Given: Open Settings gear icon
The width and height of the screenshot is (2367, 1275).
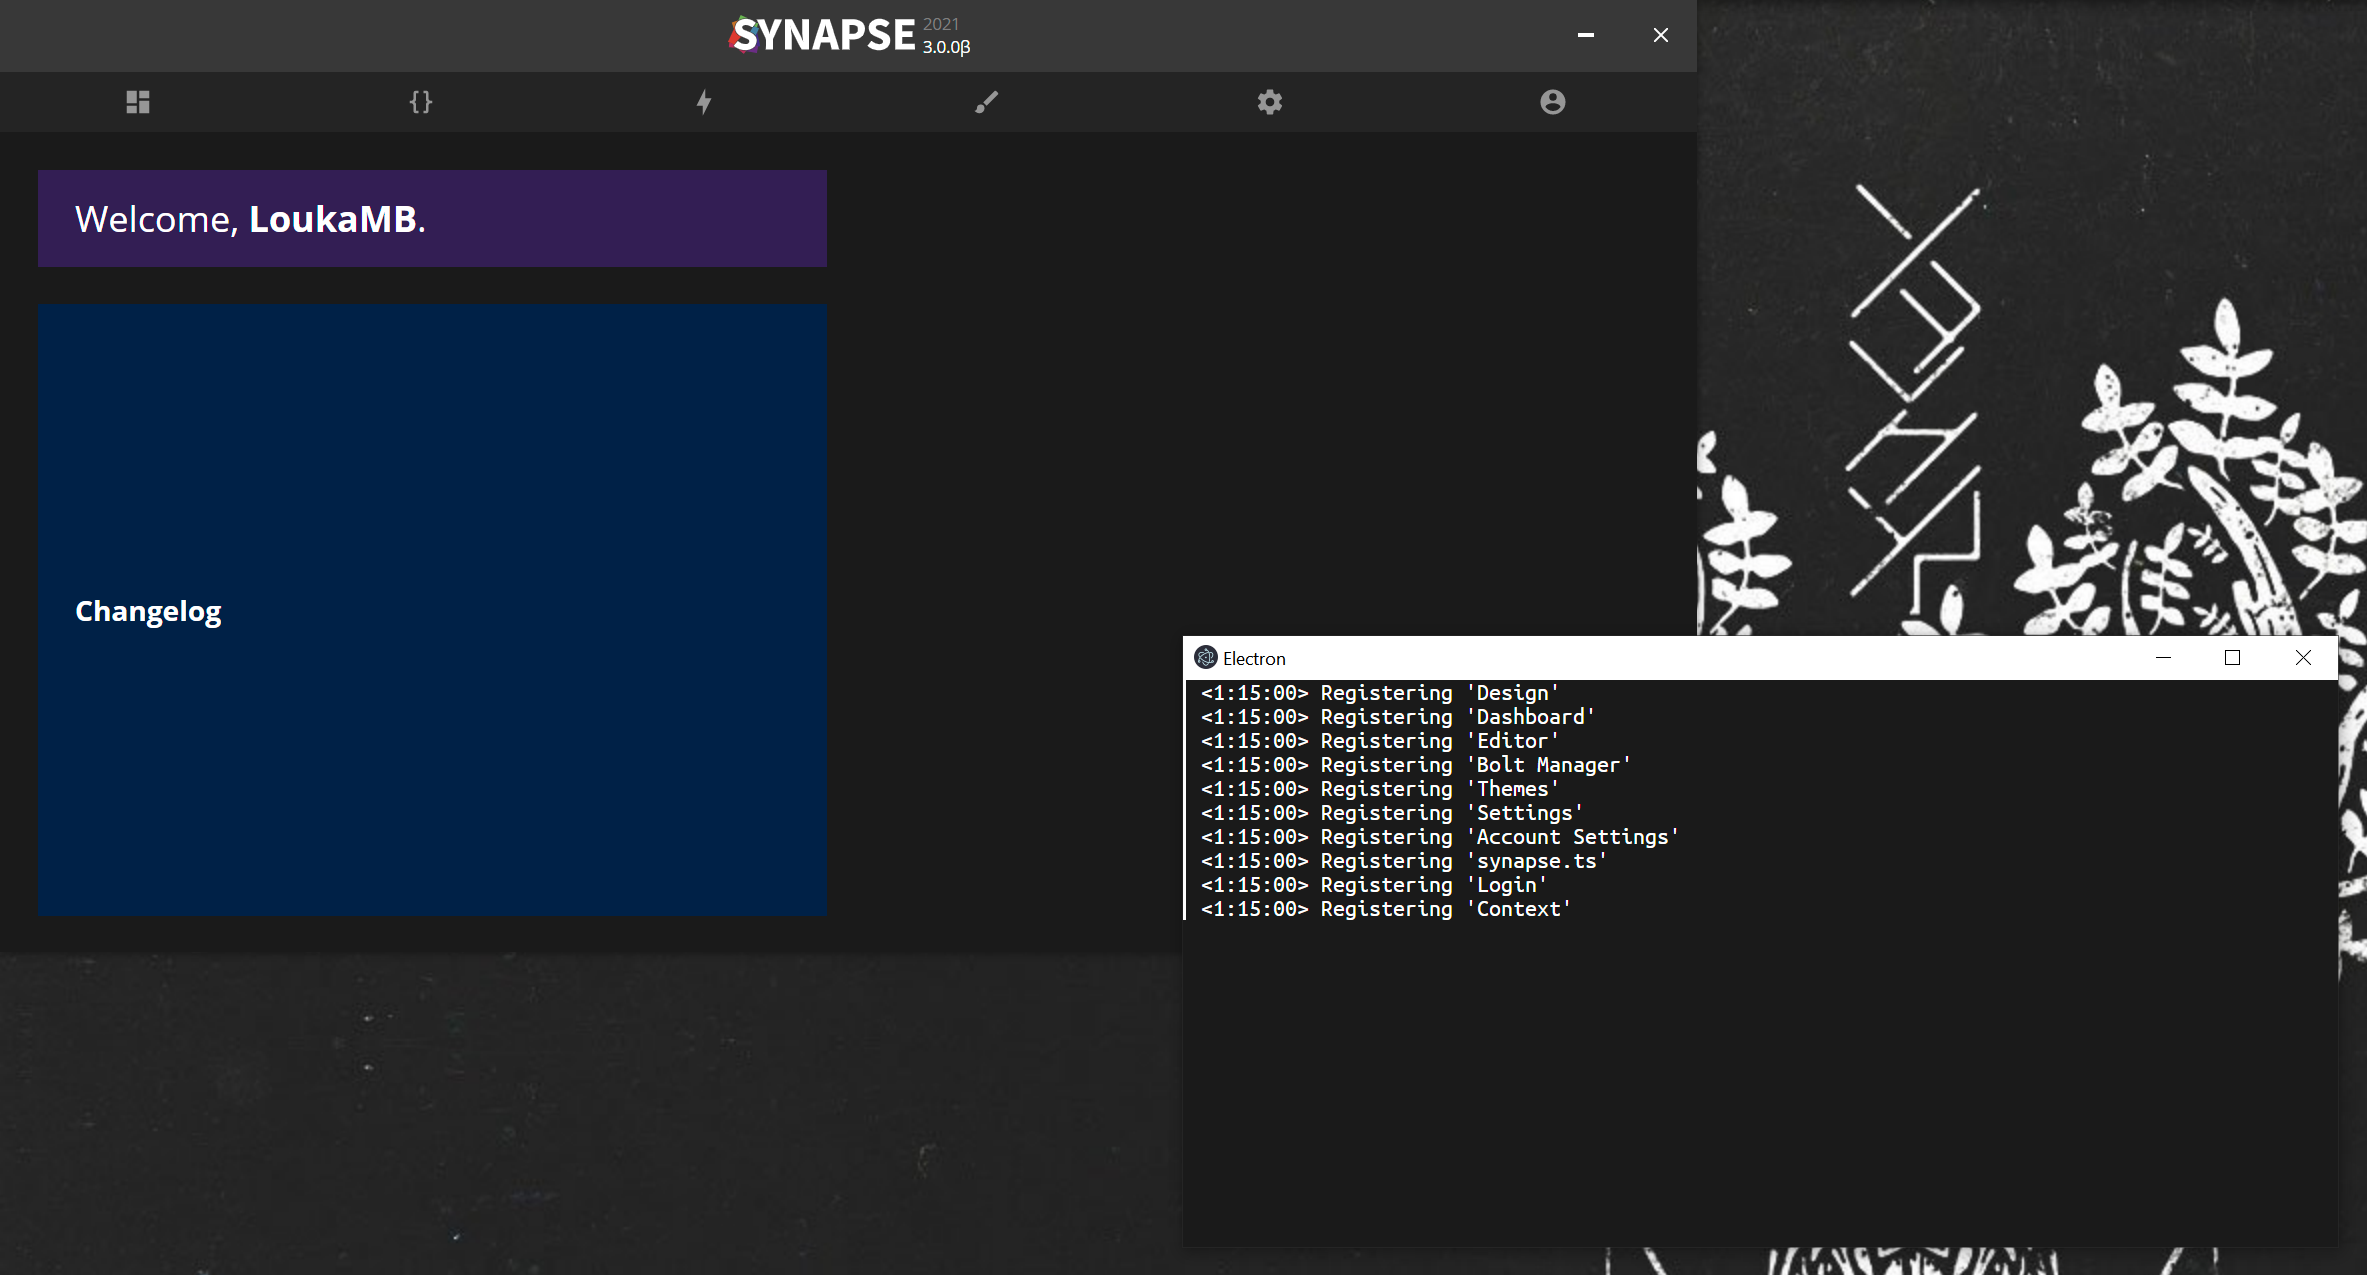Looking at the screenshot, I should point(1270,102).
